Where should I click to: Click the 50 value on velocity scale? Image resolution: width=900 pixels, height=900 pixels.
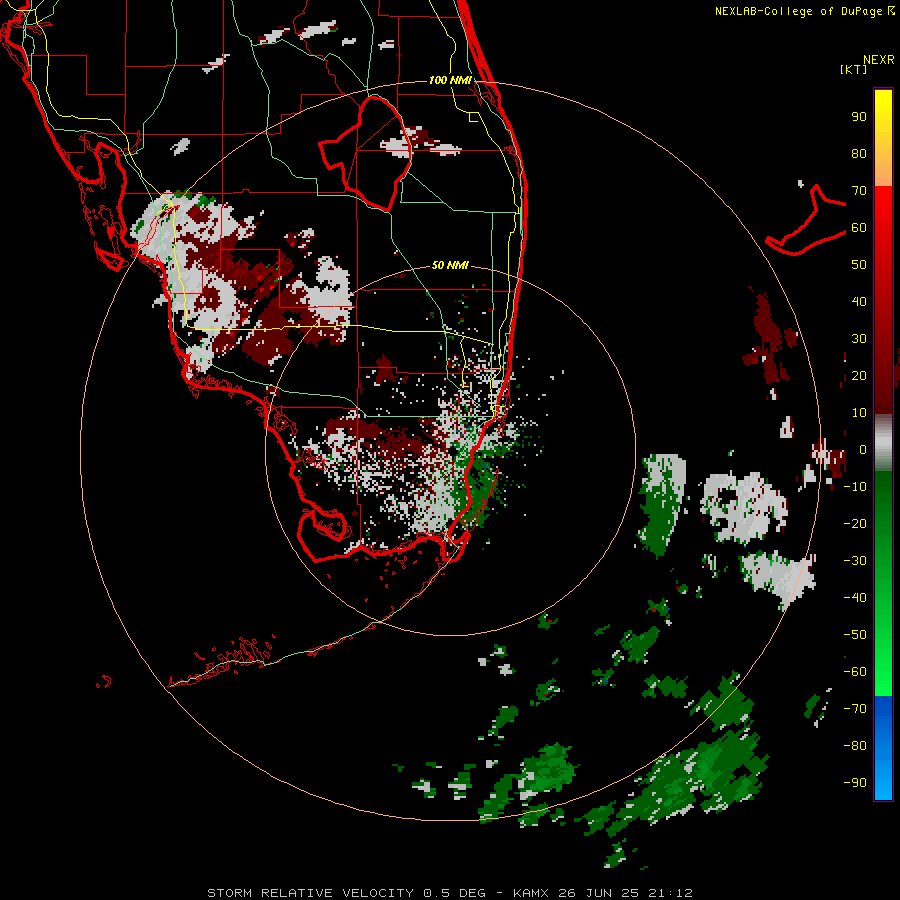click(x=859, y=265)
